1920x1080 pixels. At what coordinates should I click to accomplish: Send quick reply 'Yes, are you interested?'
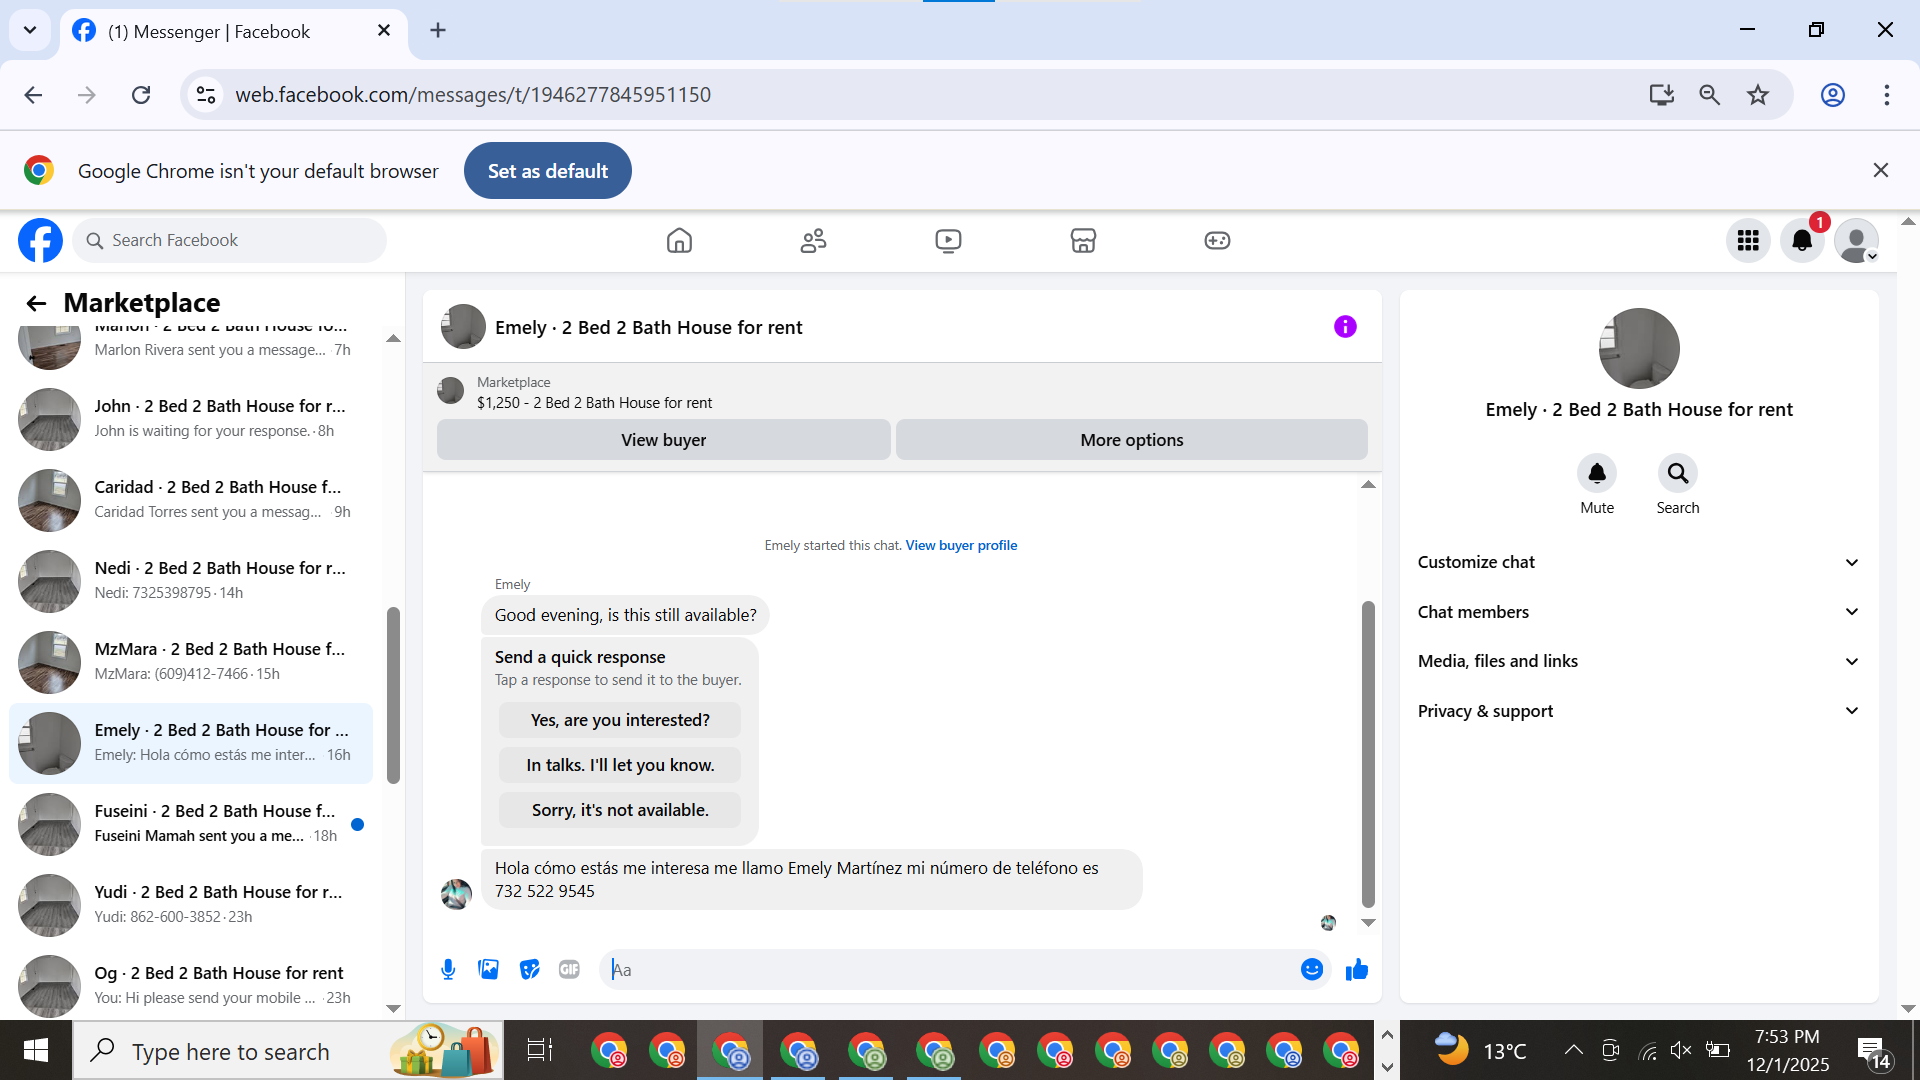click(620, 720)
